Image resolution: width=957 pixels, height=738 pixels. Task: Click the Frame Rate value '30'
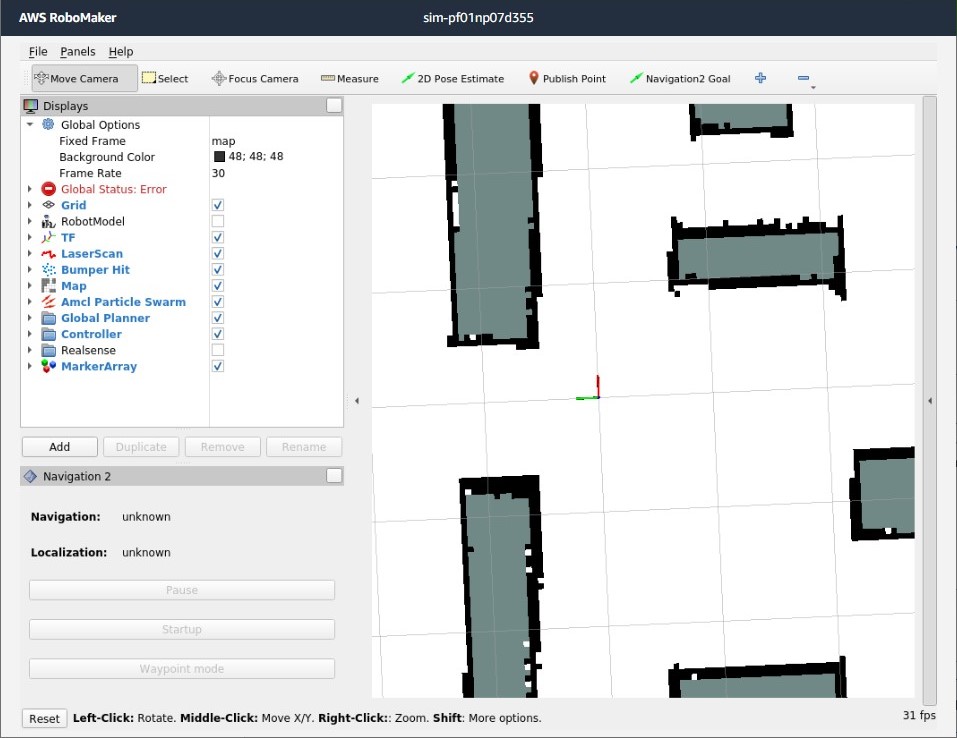(218, 173)
